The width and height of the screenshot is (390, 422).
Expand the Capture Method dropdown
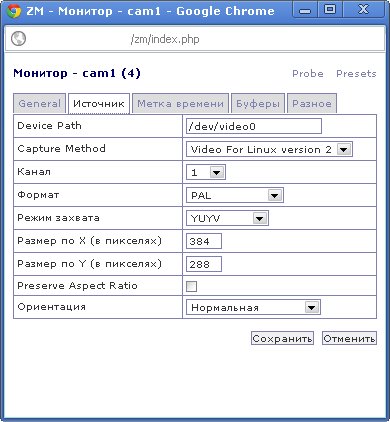pyautogui.click(x=269, y=149)
